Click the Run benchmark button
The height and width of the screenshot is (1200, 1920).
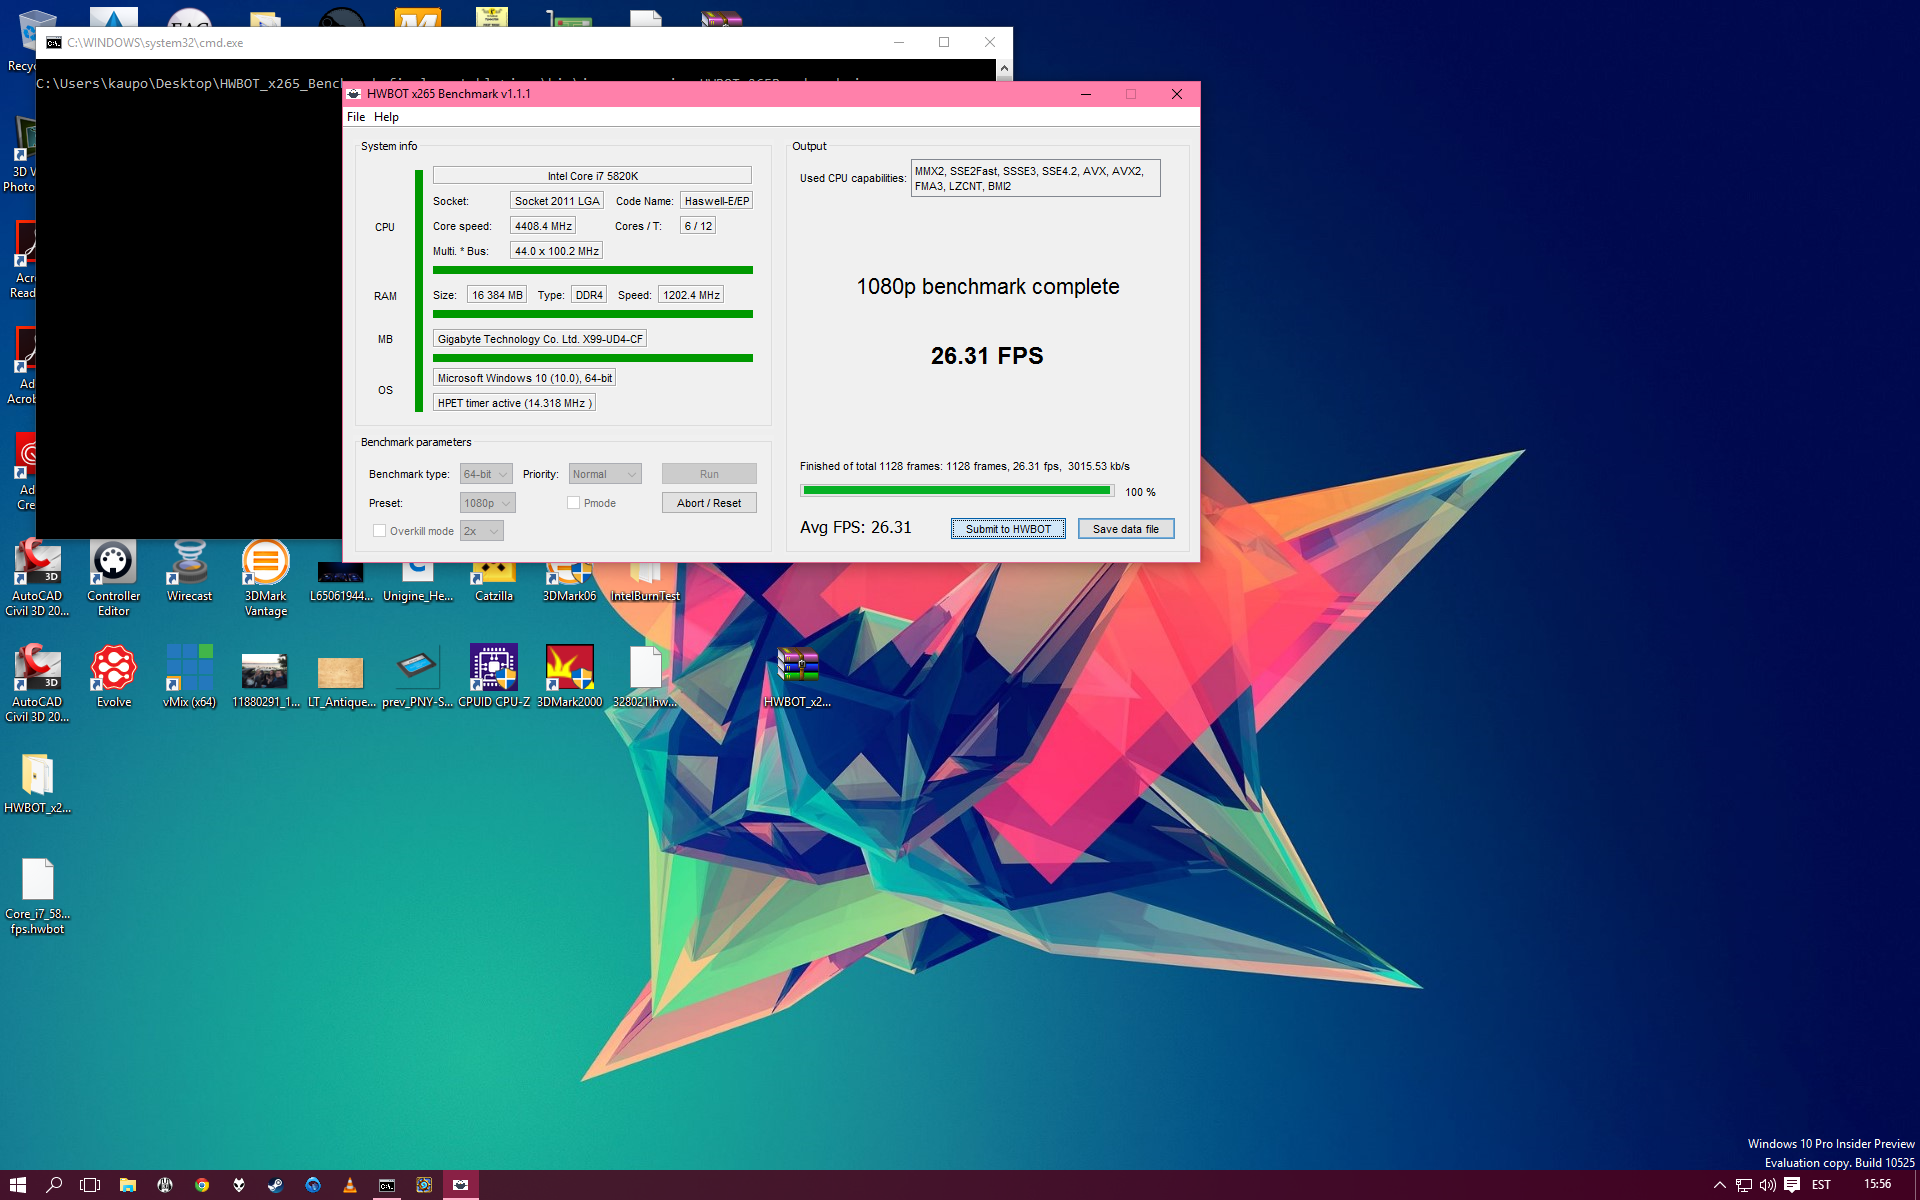[x=709, y=474]
